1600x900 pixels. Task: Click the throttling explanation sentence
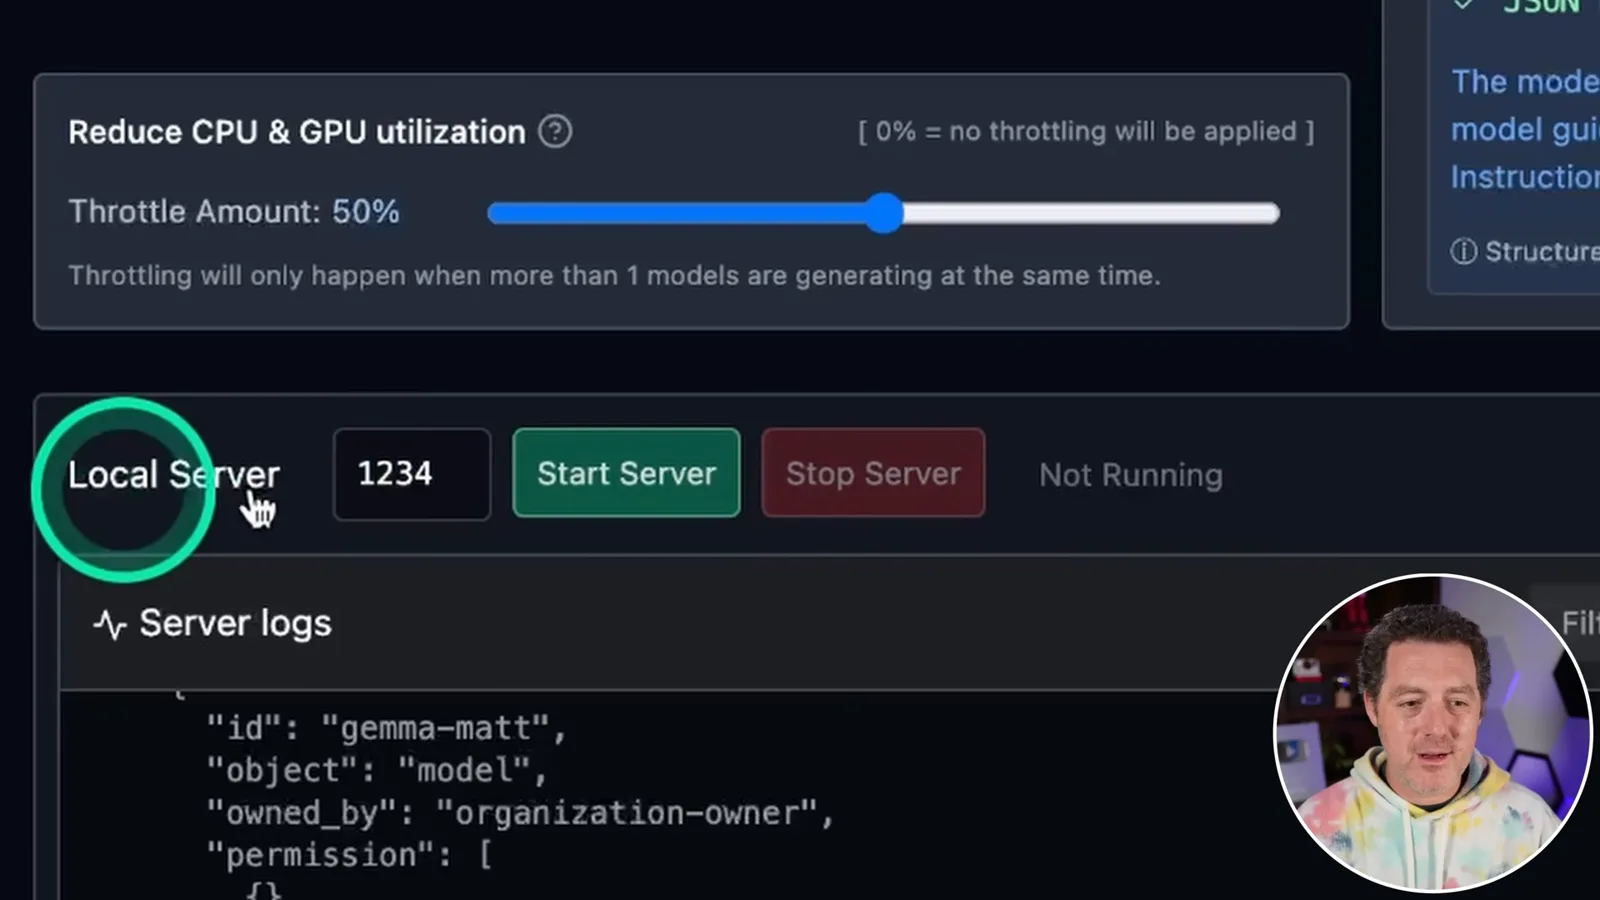[x=614, y=275]
